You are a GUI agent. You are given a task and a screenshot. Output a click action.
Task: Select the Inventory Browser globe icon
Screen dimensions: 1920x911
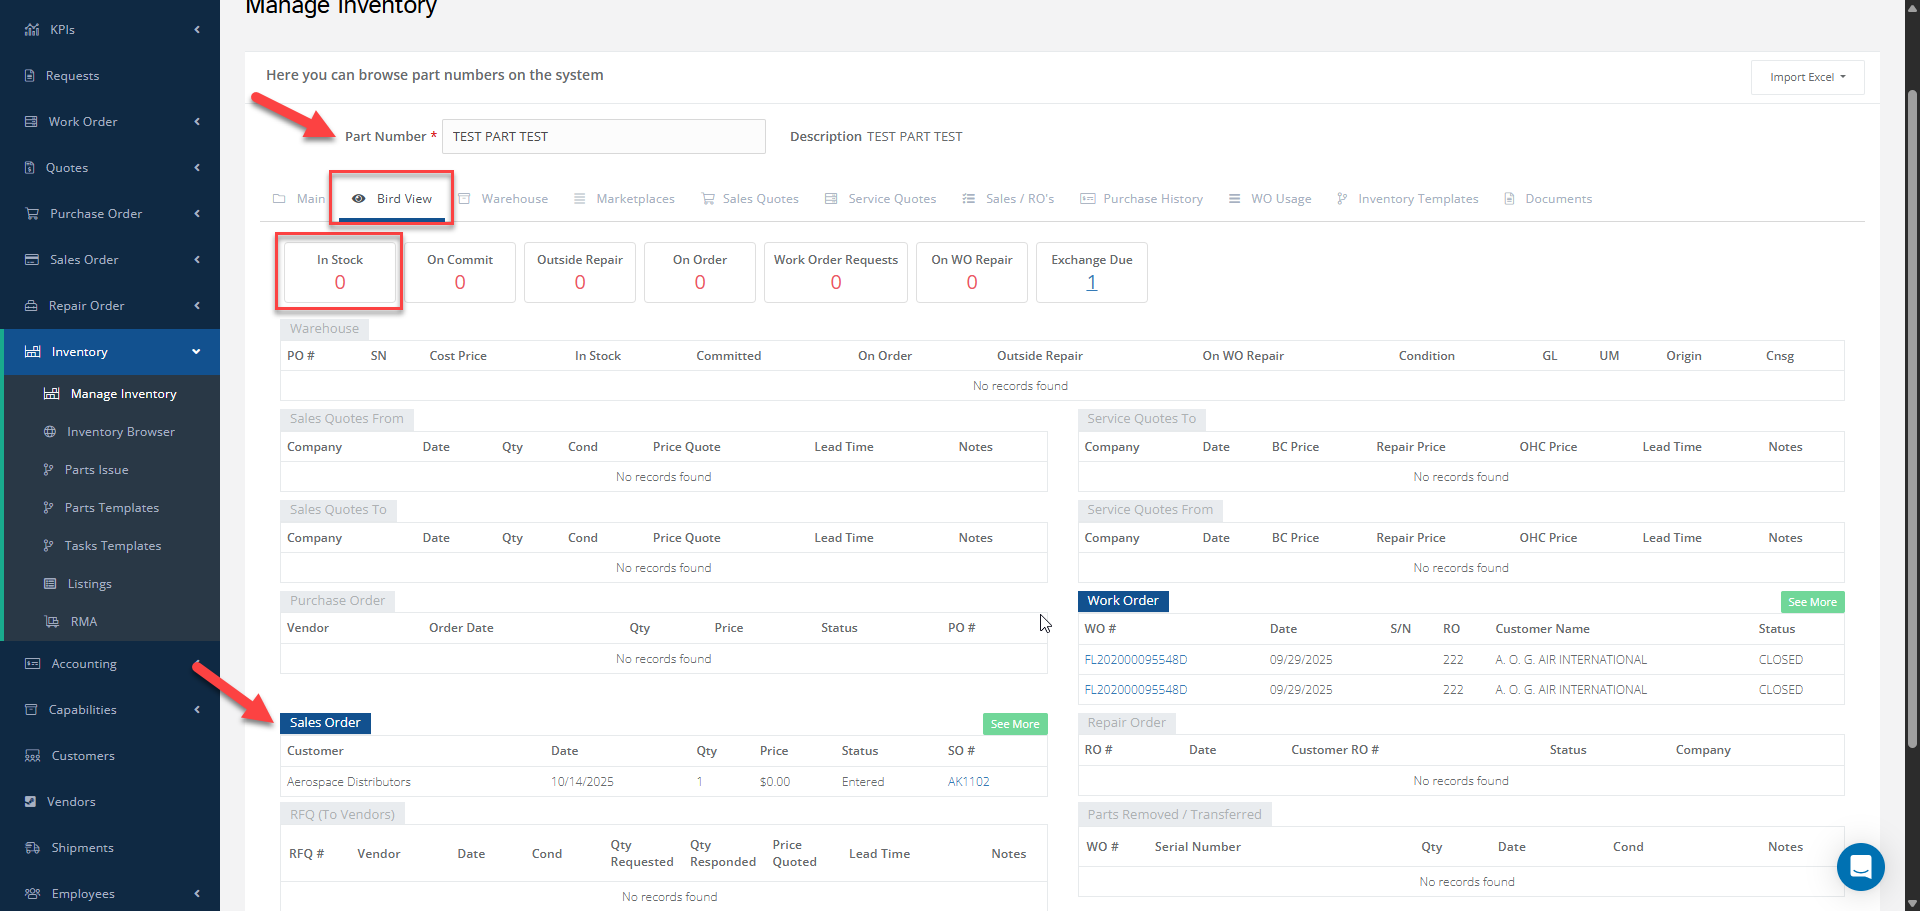coord(50,432)
